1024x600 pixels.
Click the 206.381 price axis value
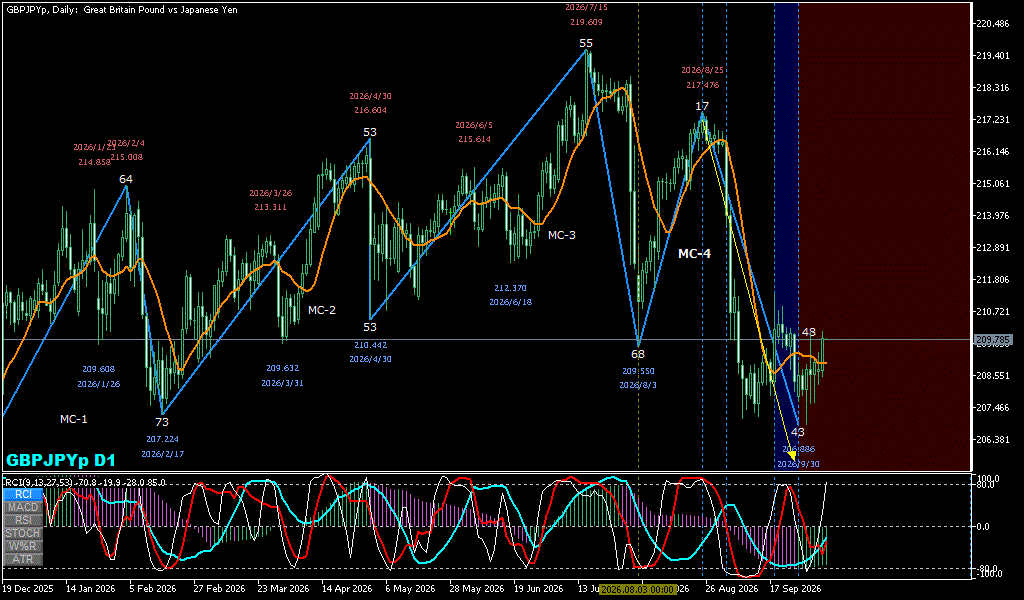tap(993, 440)
